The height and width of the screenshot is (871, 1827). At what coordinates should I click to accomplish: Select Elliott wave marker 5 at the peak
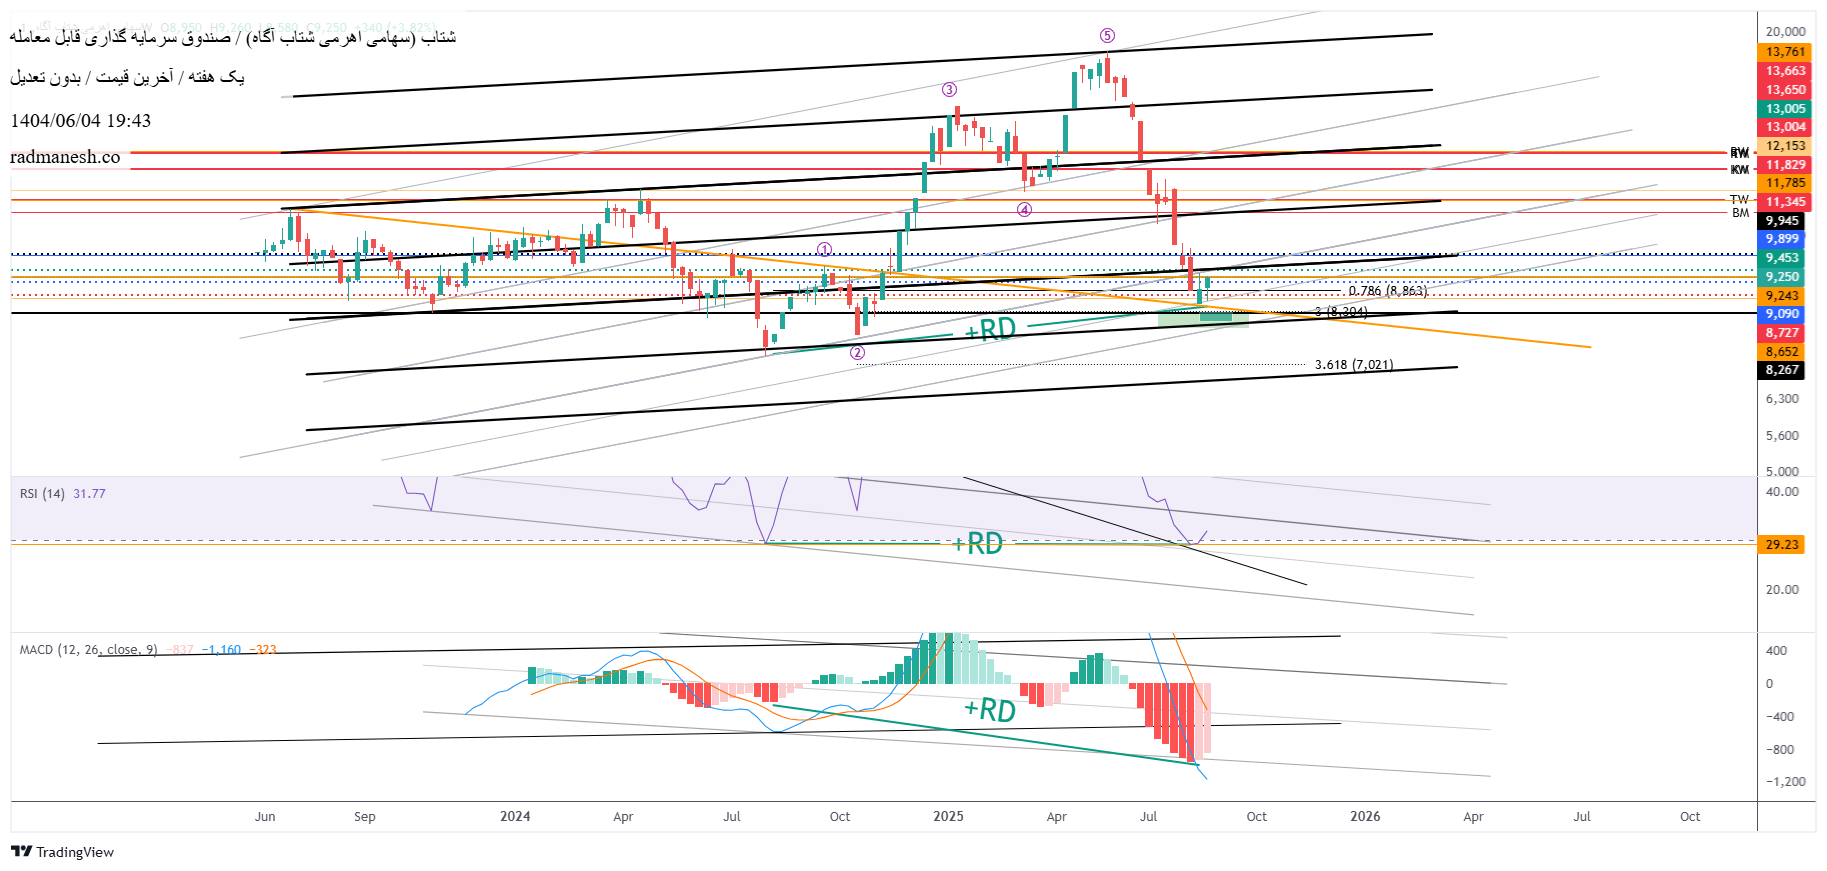click(1107, 36)
